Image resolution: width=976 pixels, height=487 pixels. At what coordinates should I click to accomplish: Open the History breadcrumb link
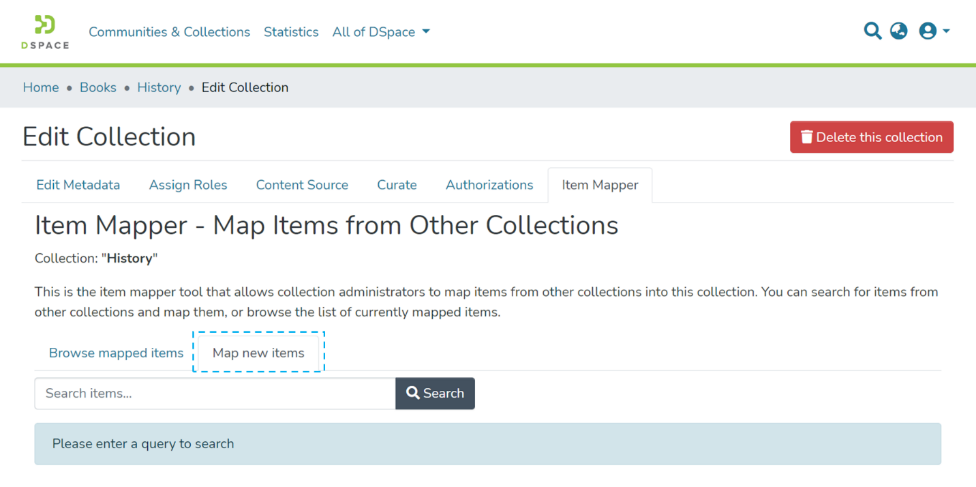point(159,87)
